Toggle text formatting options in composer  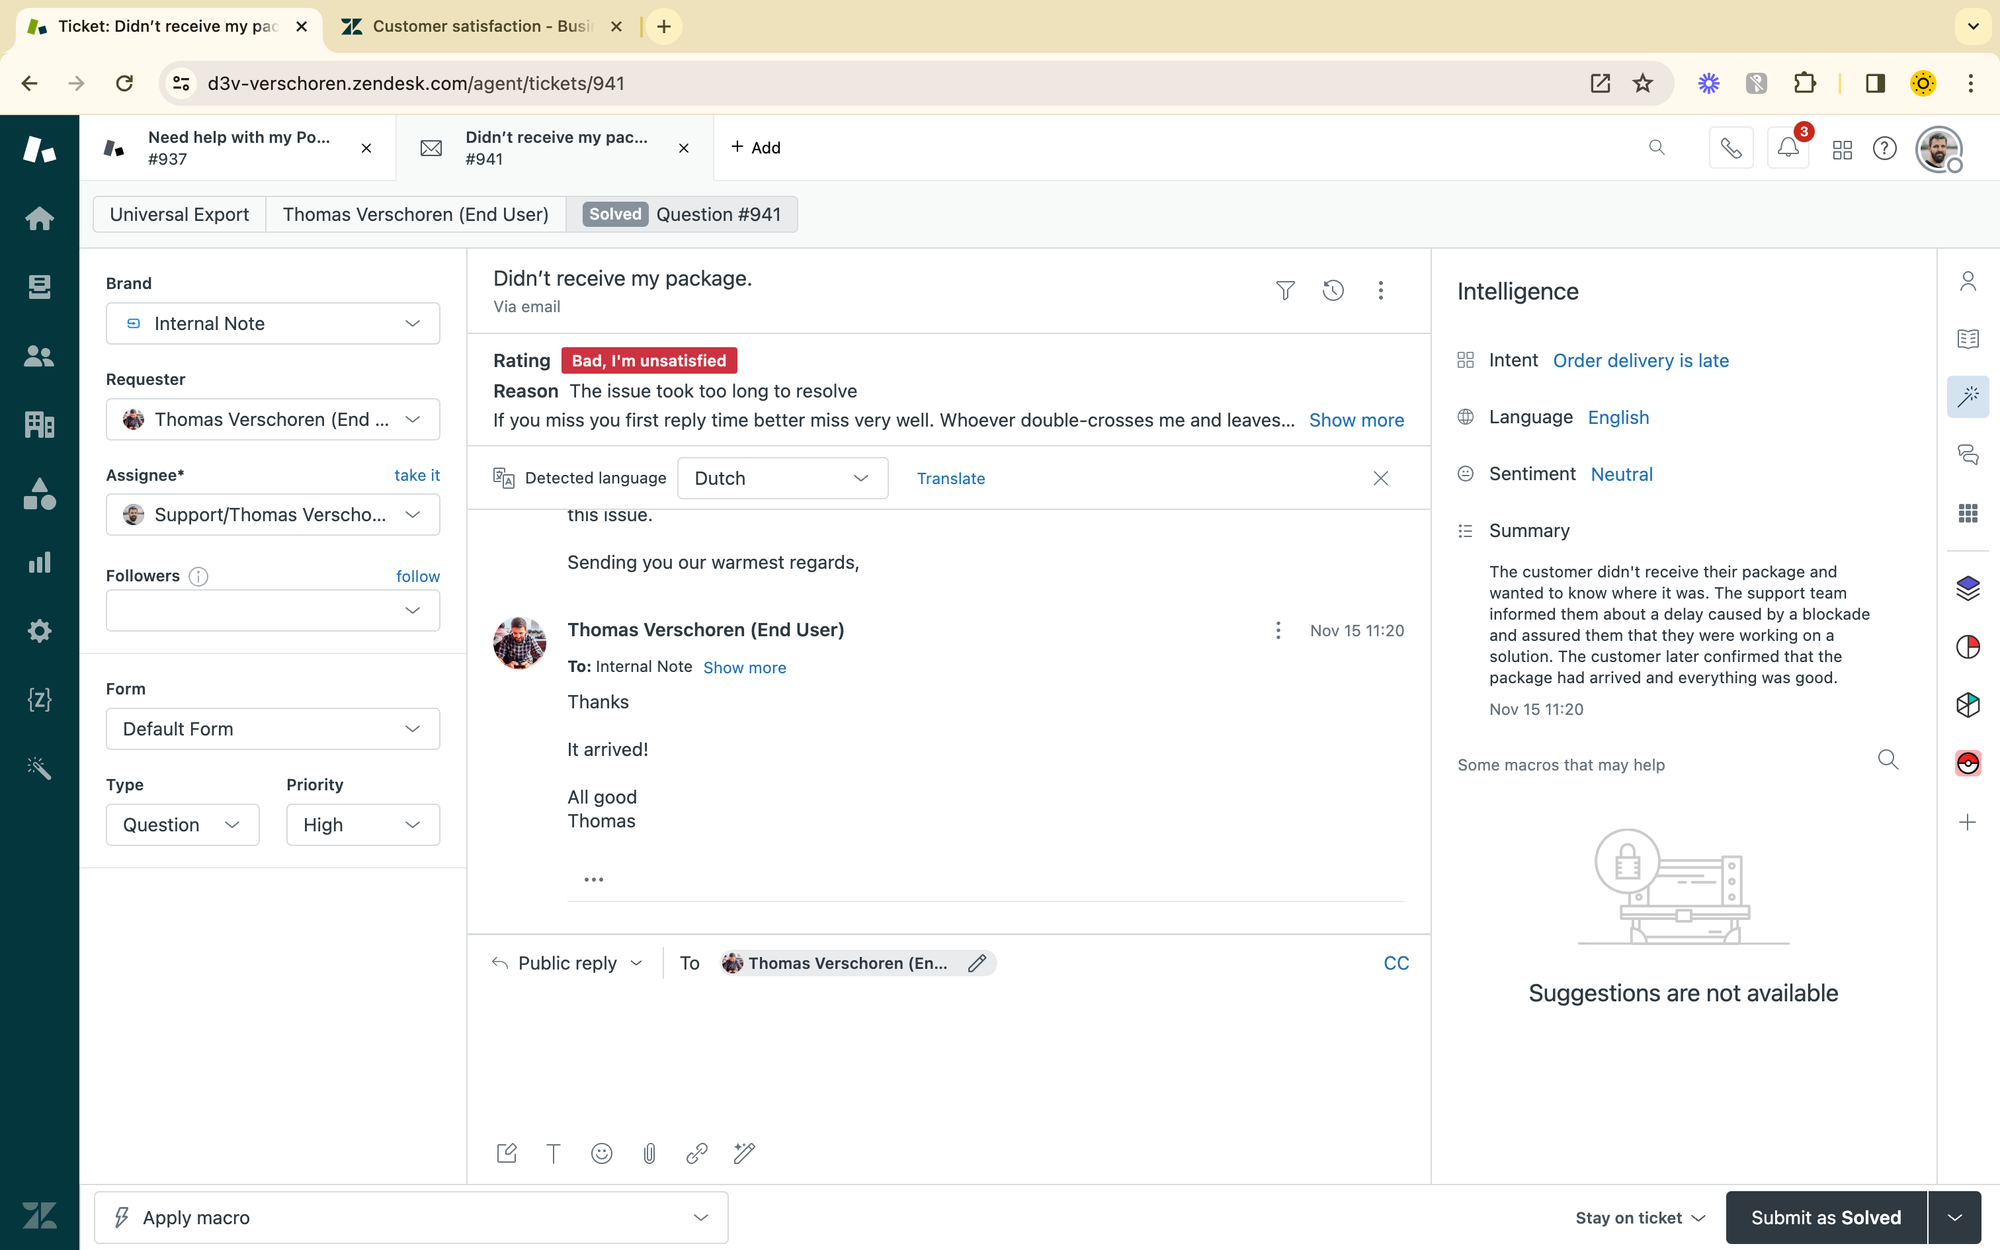point(553,1153)
